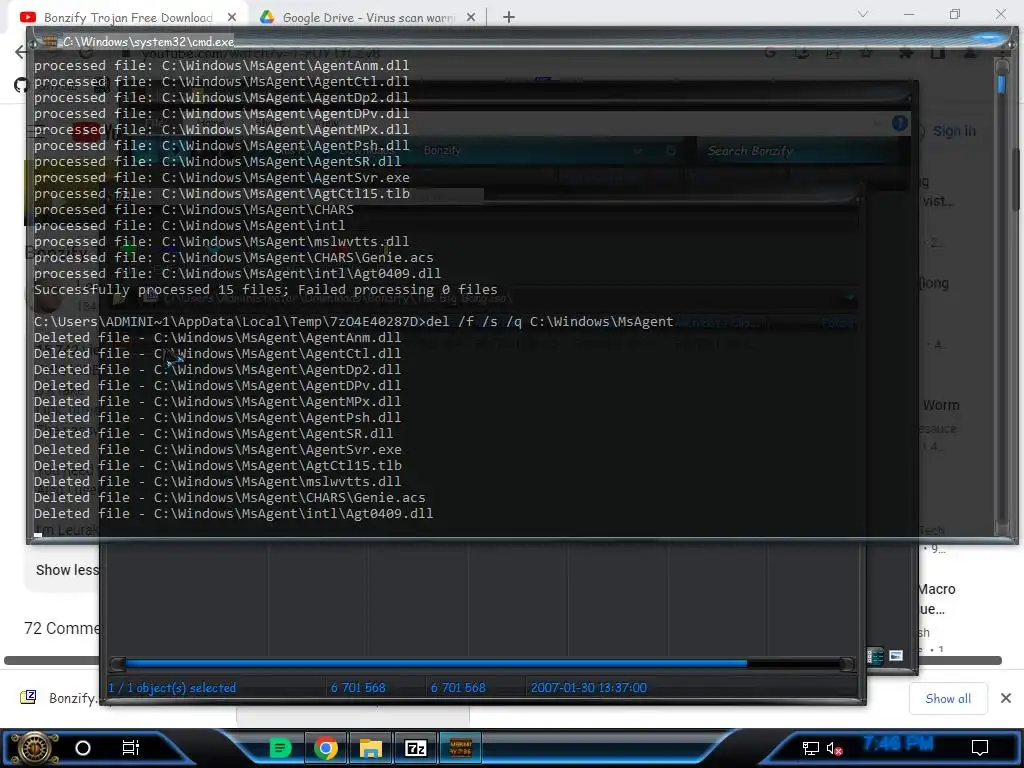Click 'processed file: ...mslwvtts.dll' line
This screenshot has height=768, width=1024.
click(x=222, y=242)
